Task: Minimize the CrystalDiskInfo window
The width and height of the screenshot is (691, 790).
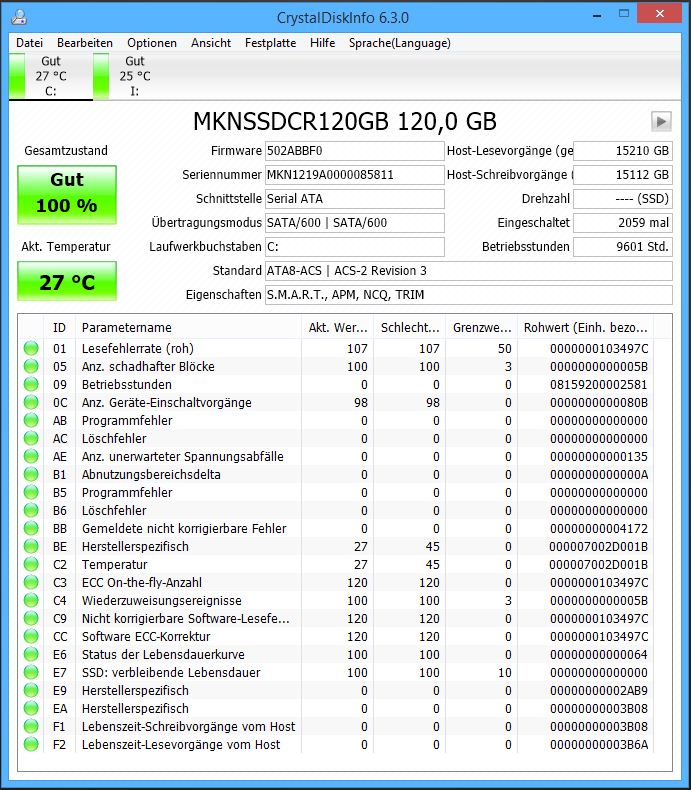Action: [x=597, y=15]
